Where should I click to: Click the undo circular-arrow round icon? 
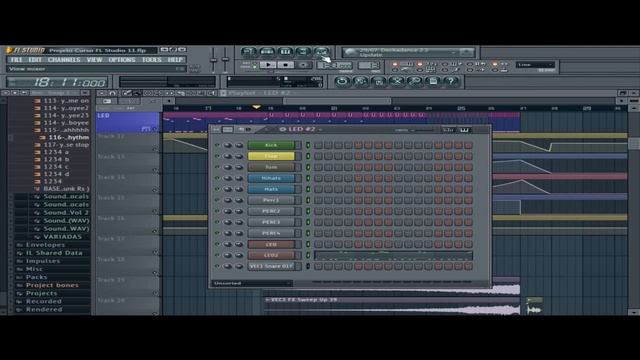point(342,81)
